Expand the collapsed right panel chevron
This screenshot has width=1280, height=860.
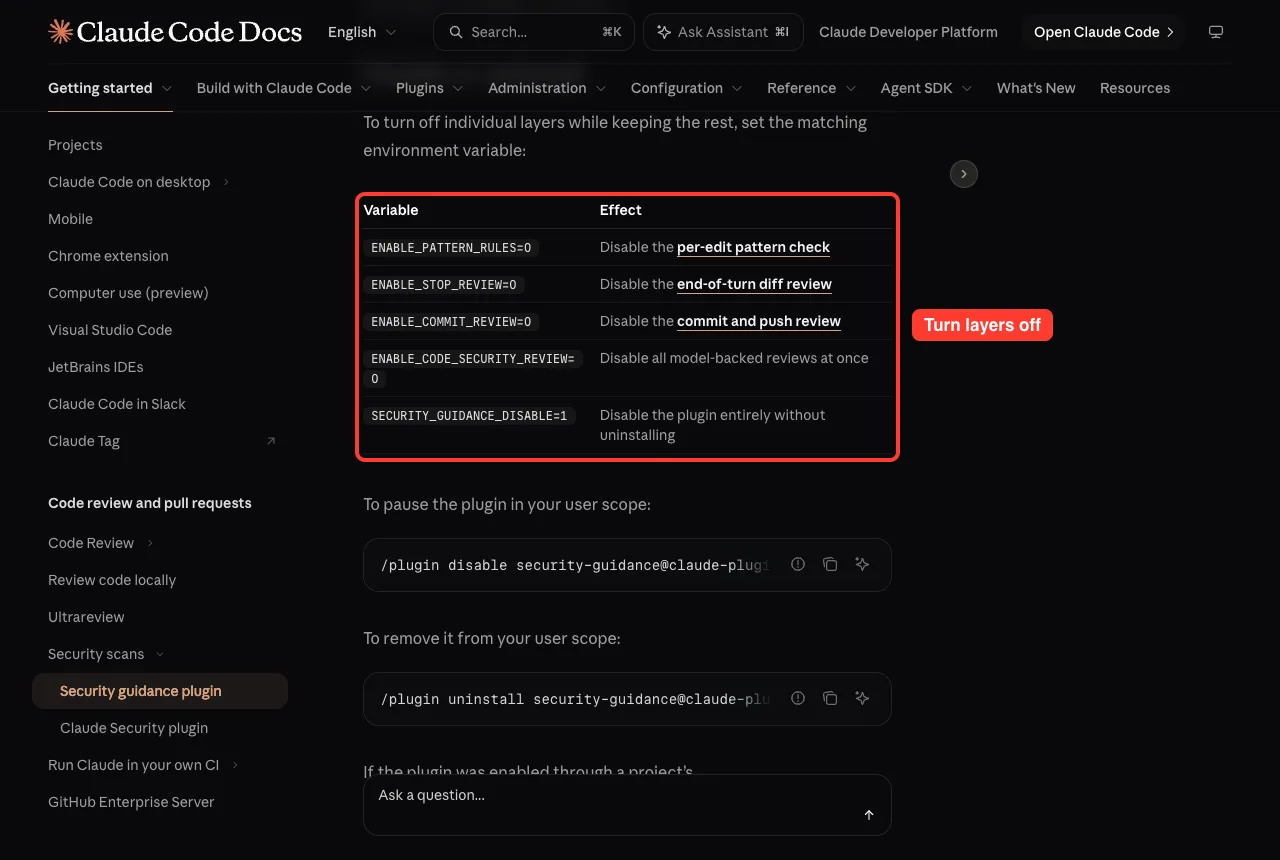pyautogui.click(x=963, y=174)
